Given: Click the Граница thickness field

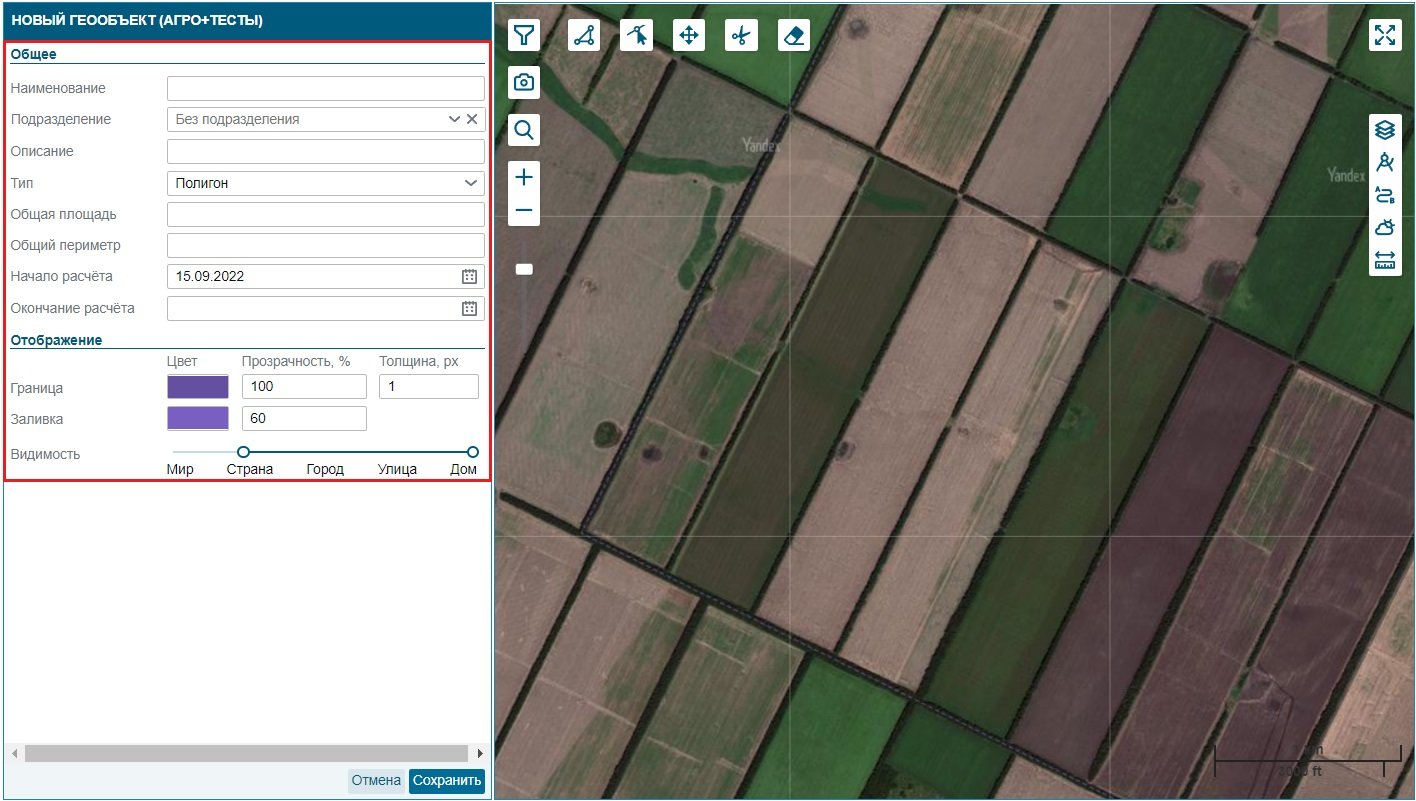Looking at the screenshot, I should 429,387.
